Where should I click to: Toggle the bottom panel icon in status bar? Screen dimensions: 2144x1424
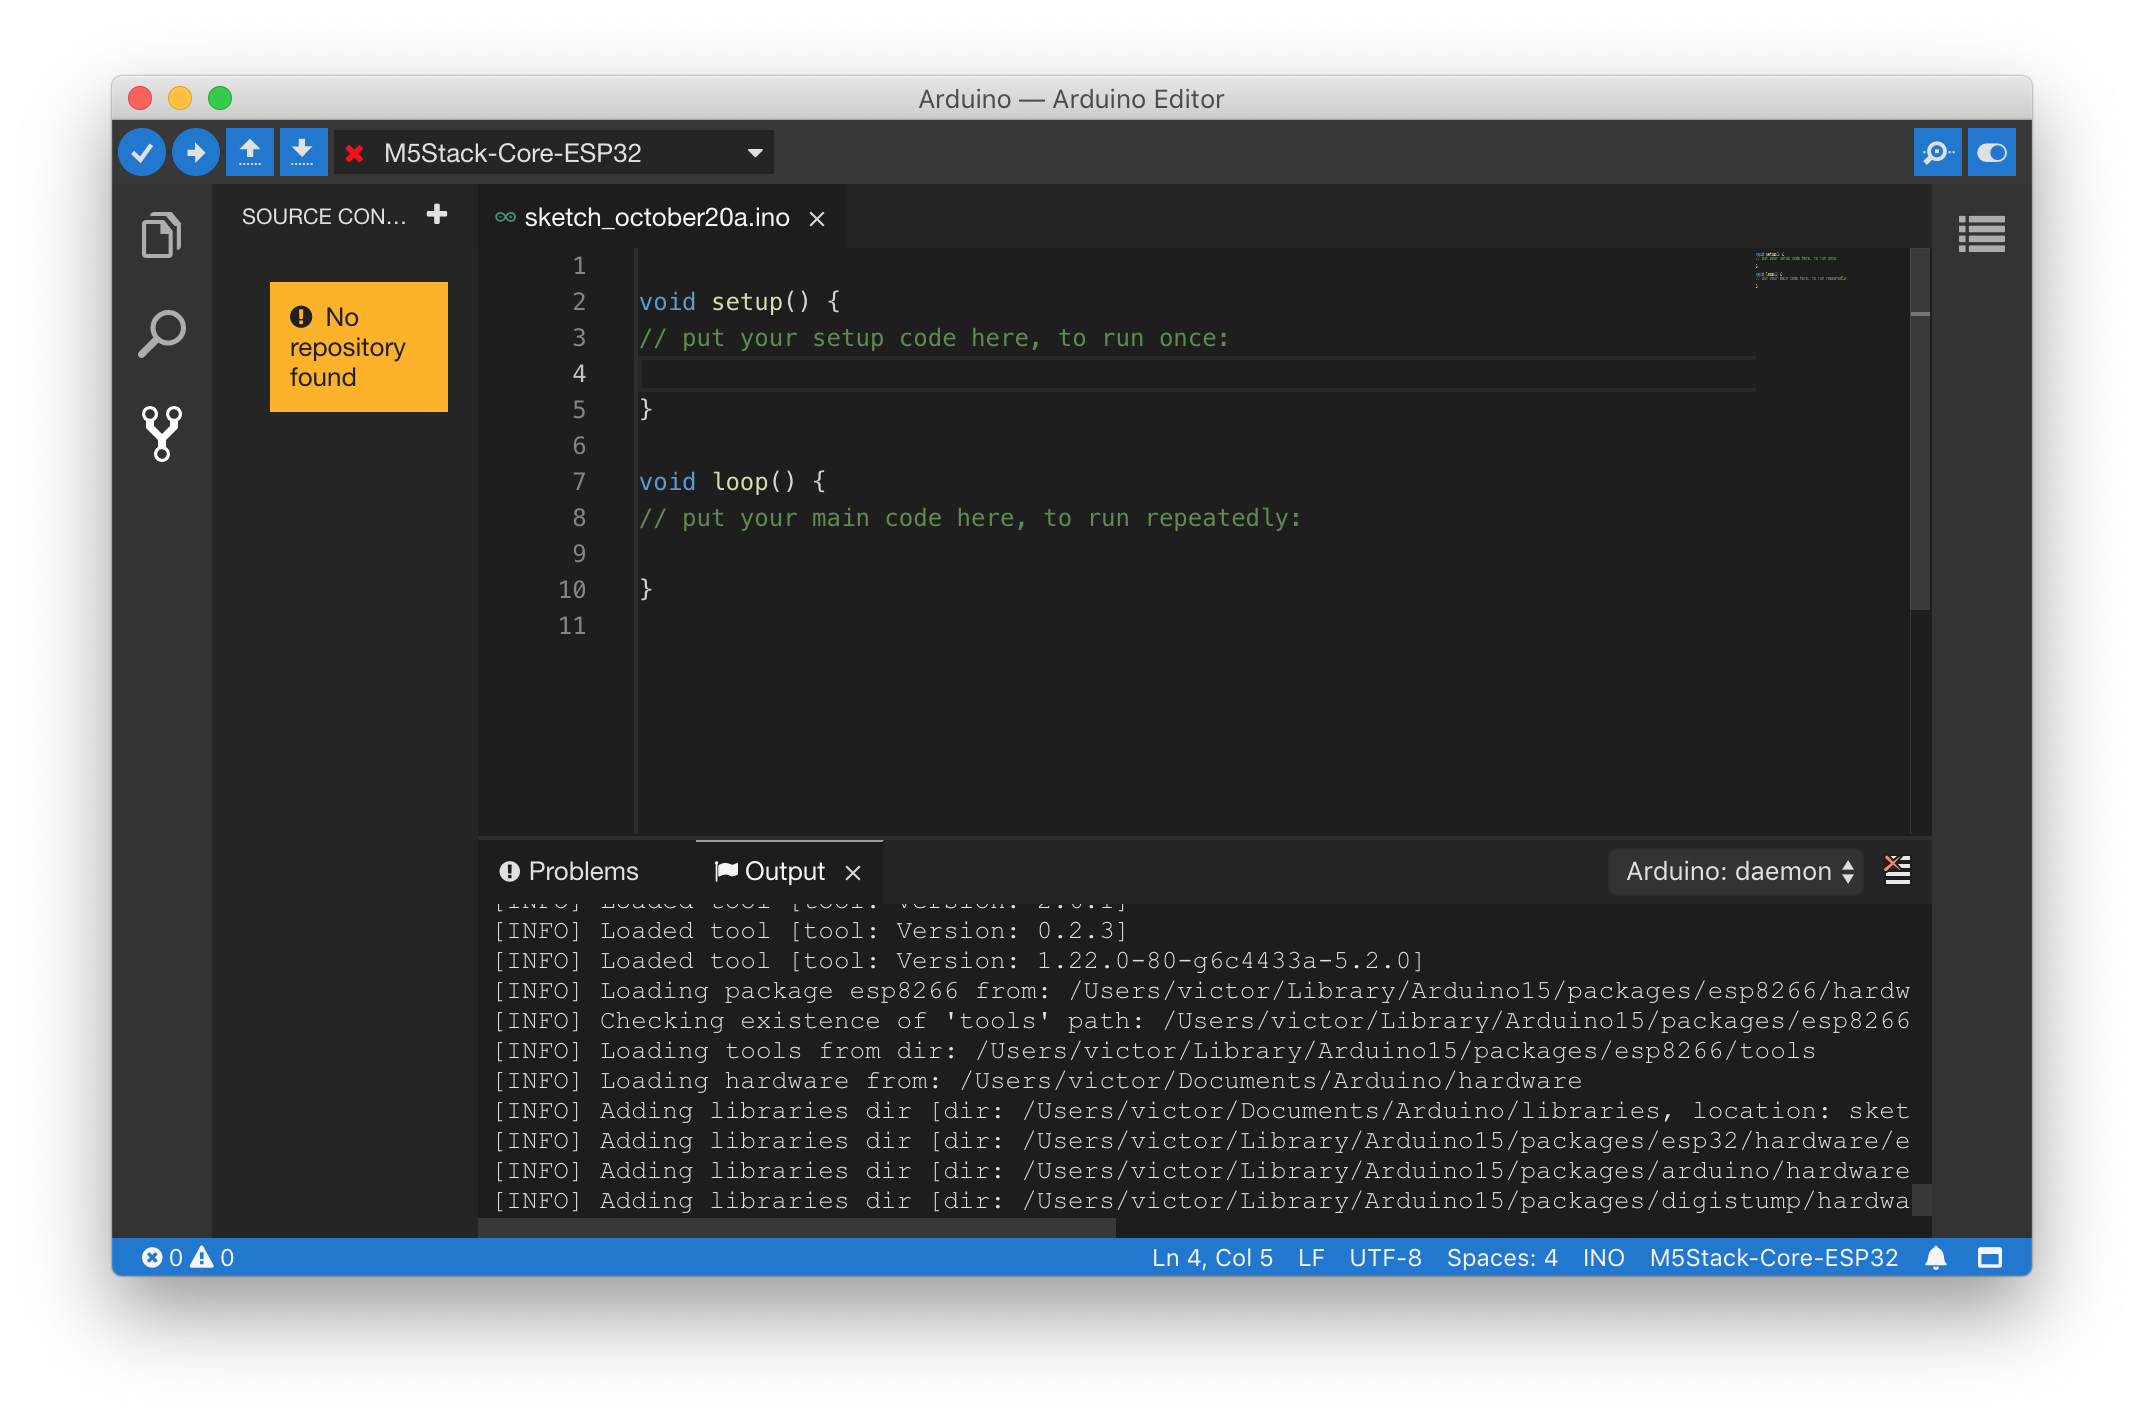click(1990, 1258)
